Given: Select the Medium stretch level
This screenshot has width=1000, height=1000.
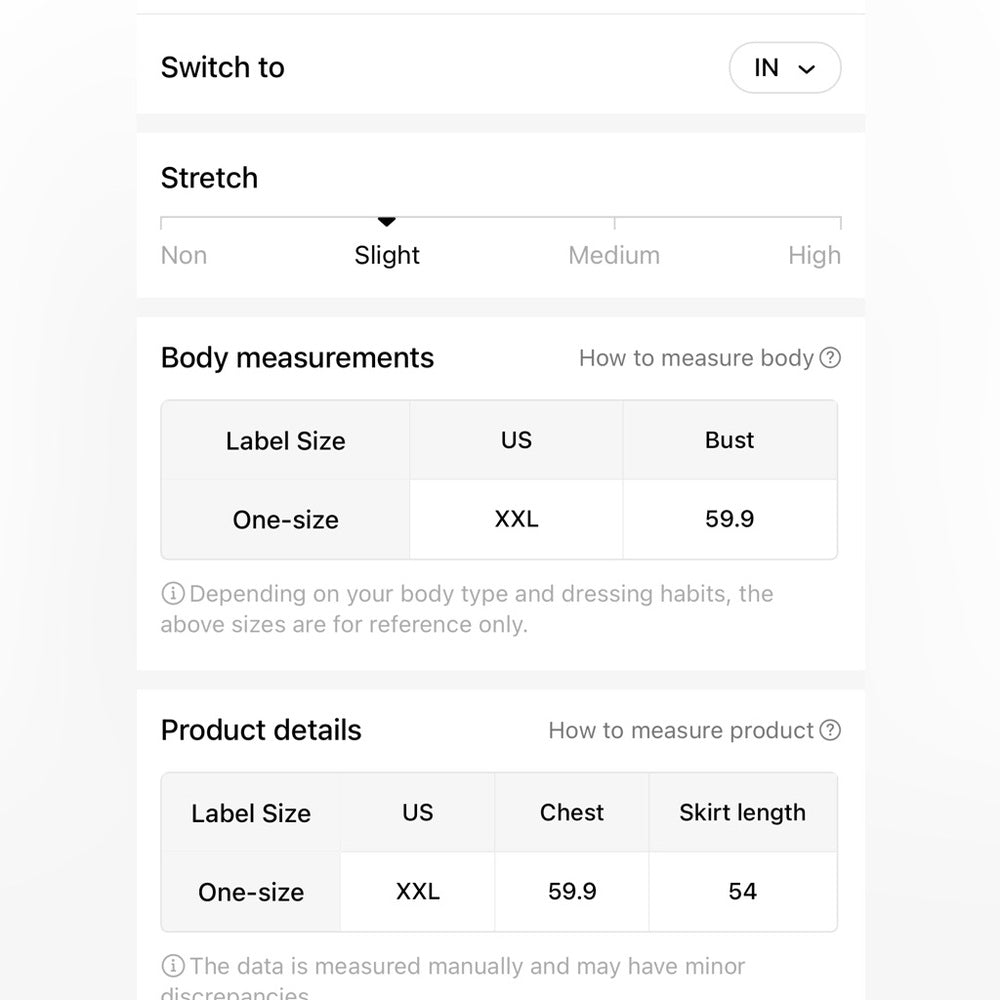Looking at the screenshot, I should [x=614, y=255].
